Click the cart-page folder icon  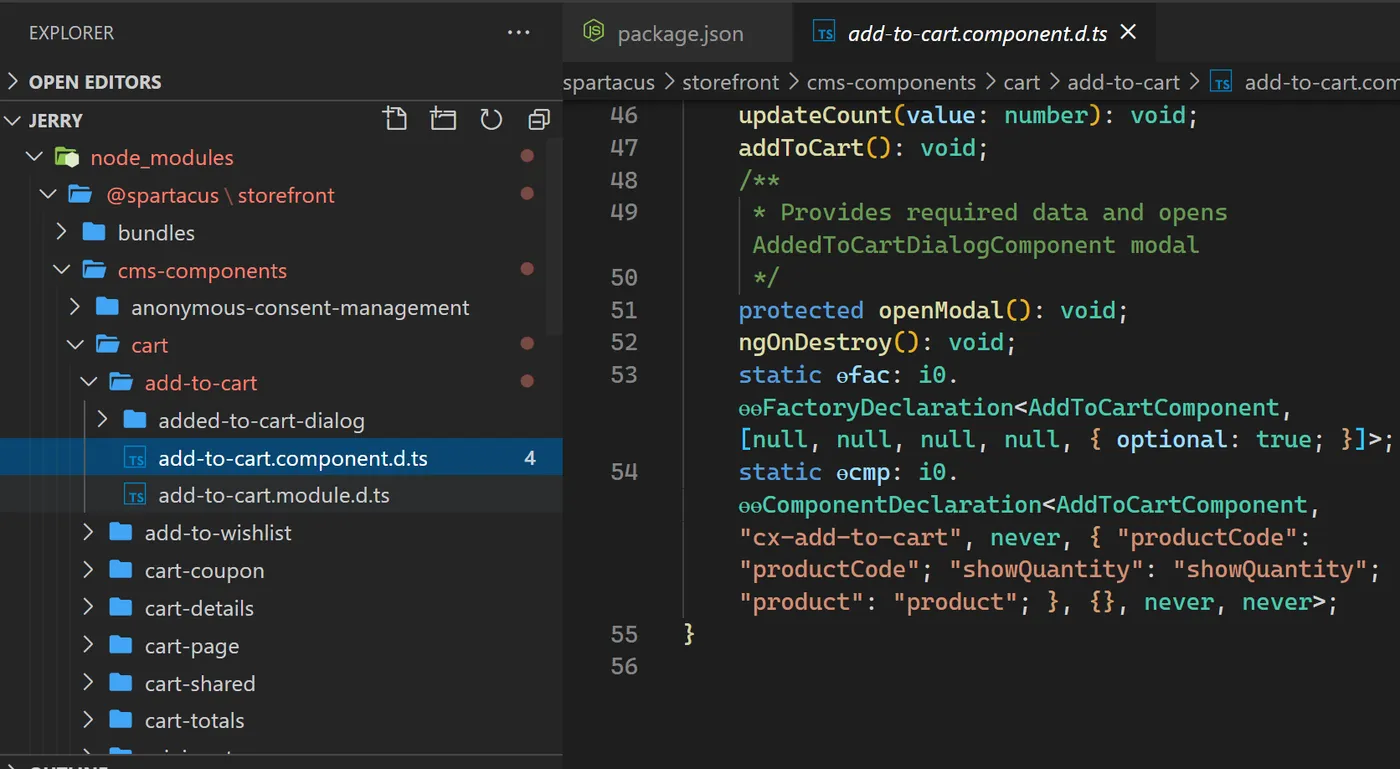click(x=121, y=645)
